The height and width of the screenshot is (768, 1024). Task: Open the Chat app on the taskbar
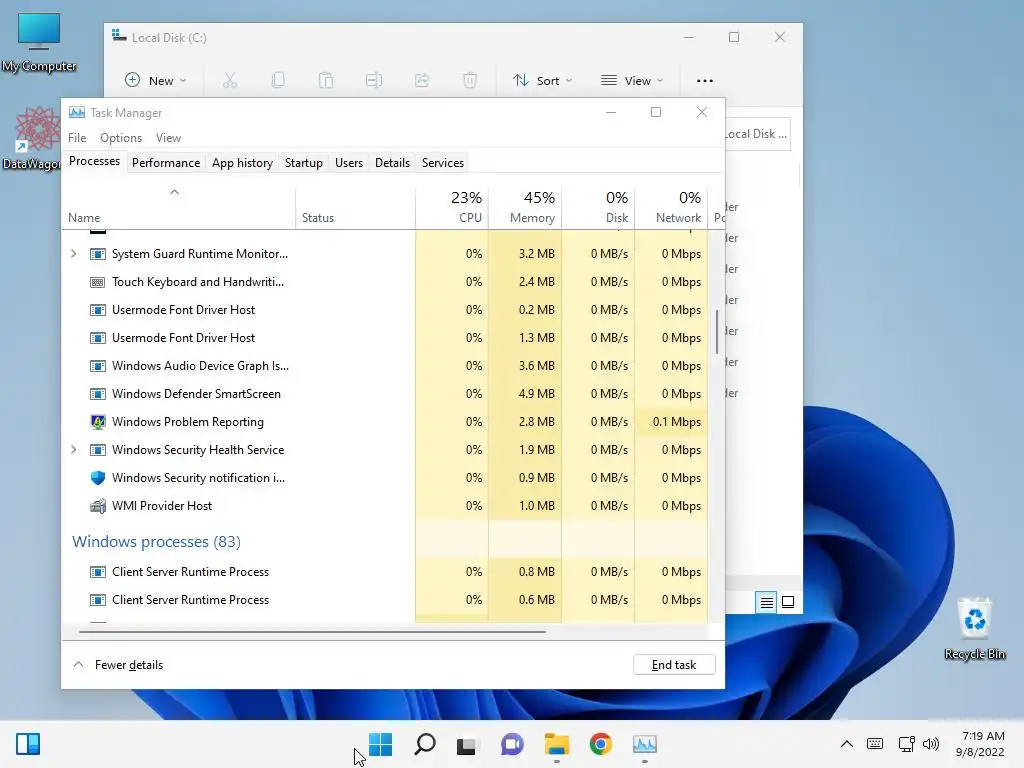pos(512,744)
